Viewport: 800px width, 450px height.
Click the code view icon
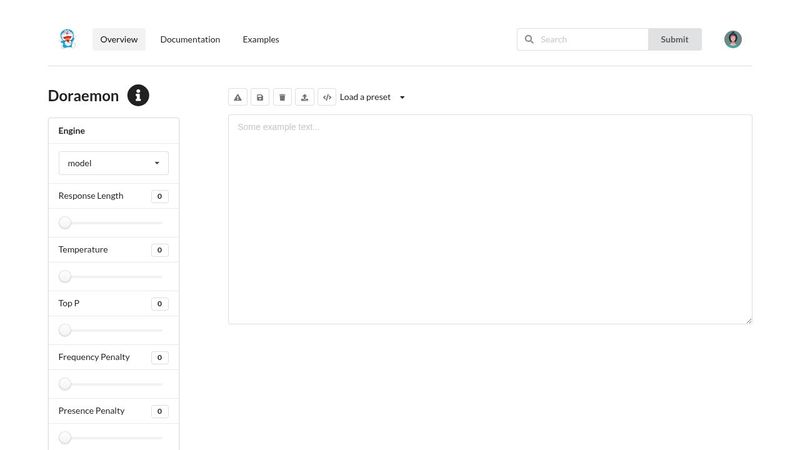pyautogui.click(x=327, y=97)
